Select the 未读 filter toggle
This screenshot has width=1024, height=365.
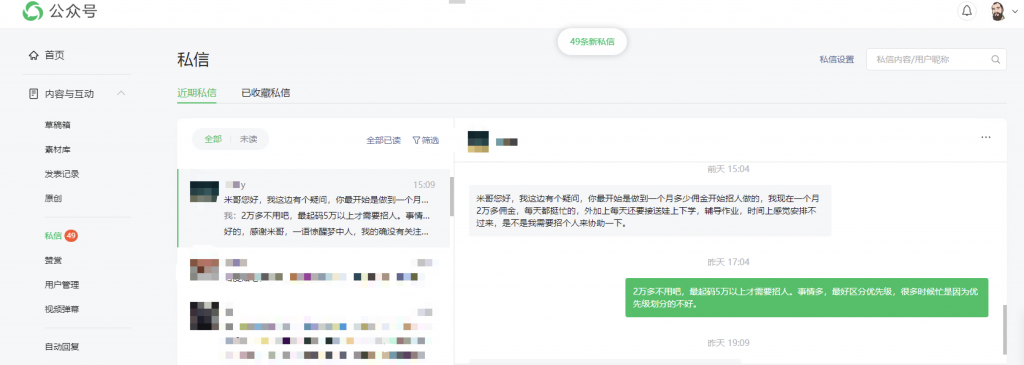tap(248, 139)
